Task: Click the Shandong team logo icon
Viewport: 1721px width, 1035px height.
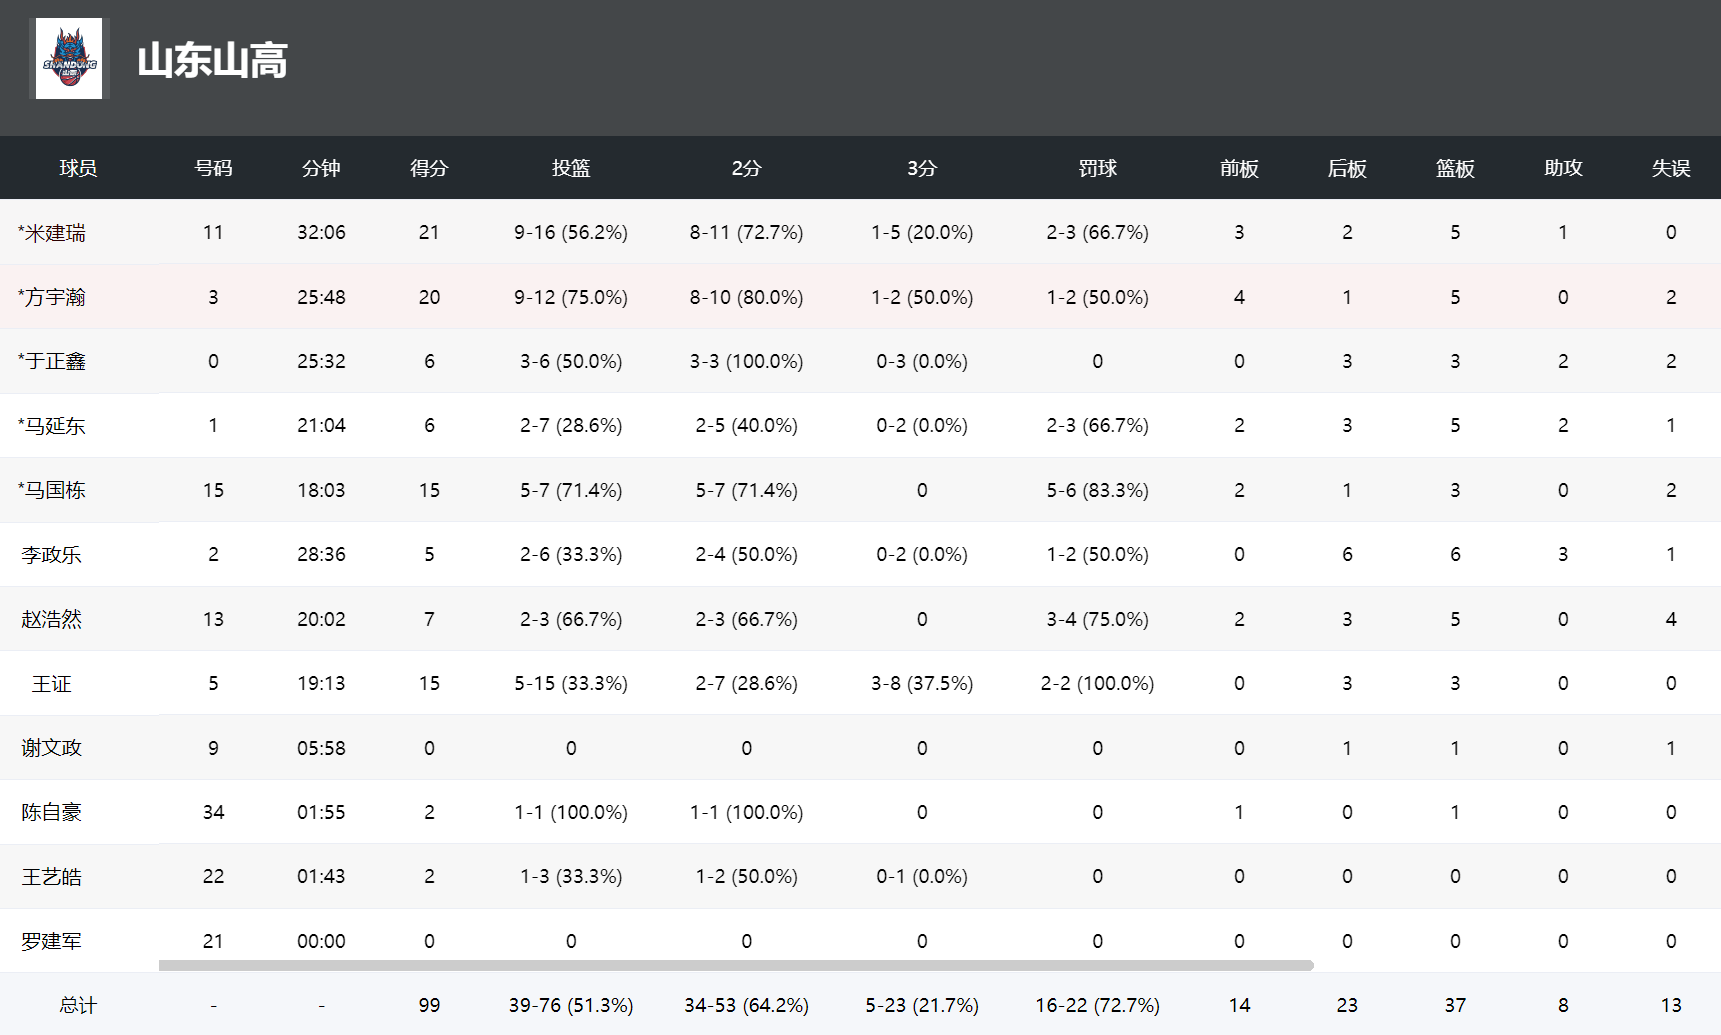Action: tap(69, 59)
